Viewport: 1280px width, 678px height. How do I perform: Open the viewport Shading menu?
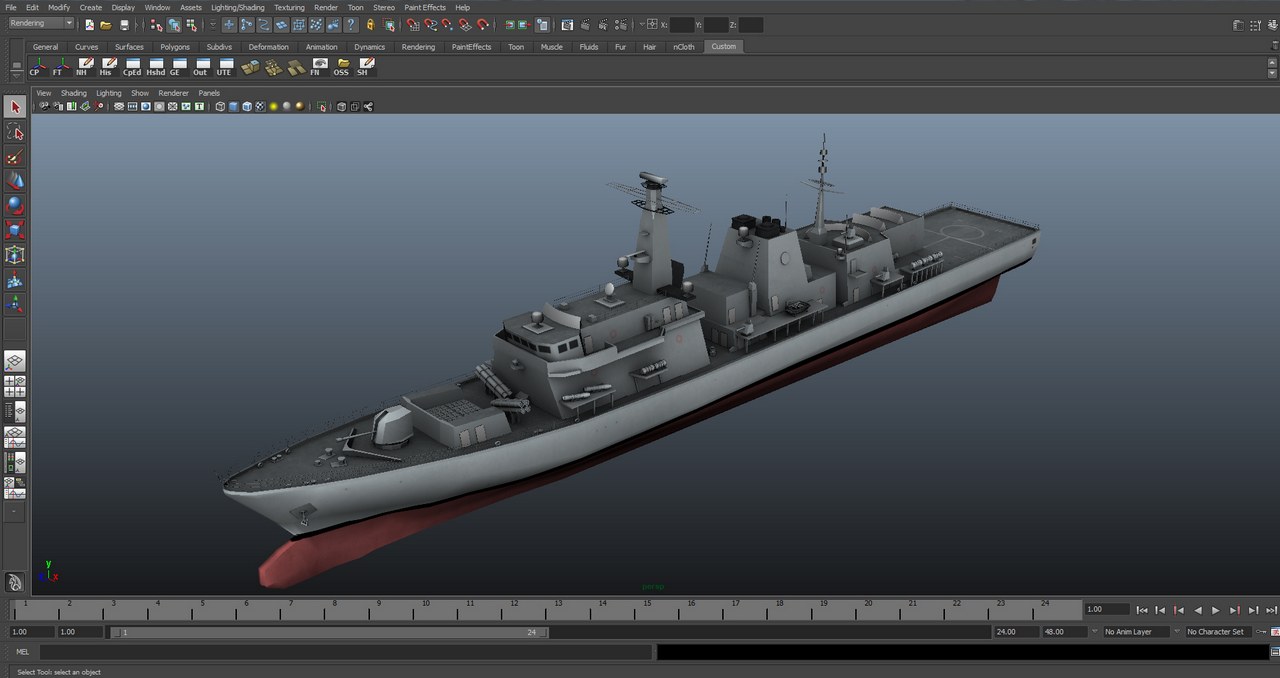point(74,93)
